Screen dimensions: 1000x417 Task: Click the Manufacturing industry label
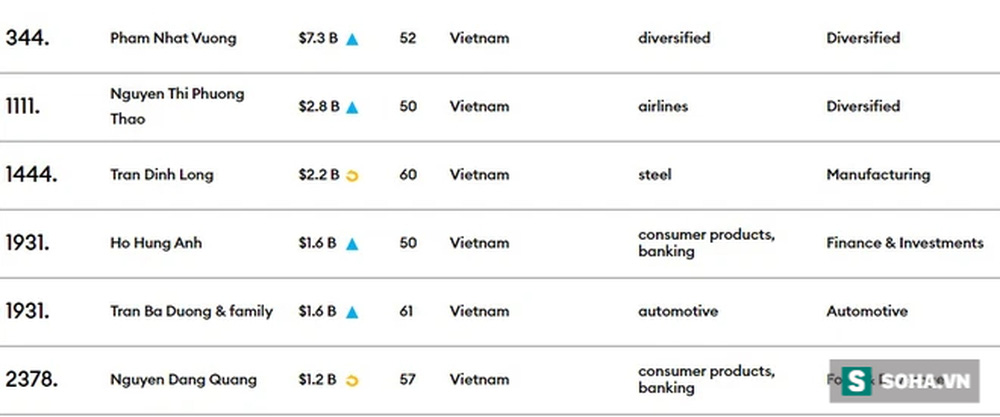pos(877,175)
